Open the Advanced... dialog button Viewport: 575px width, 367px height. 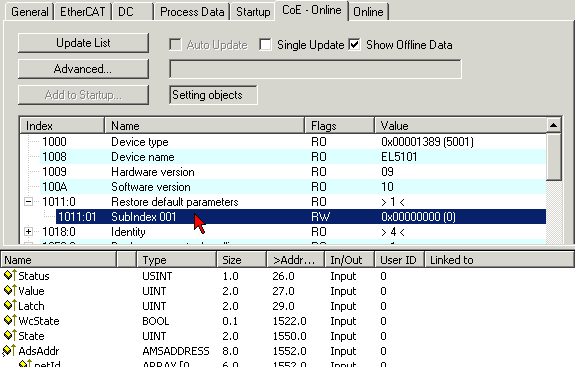coord(83,69)
